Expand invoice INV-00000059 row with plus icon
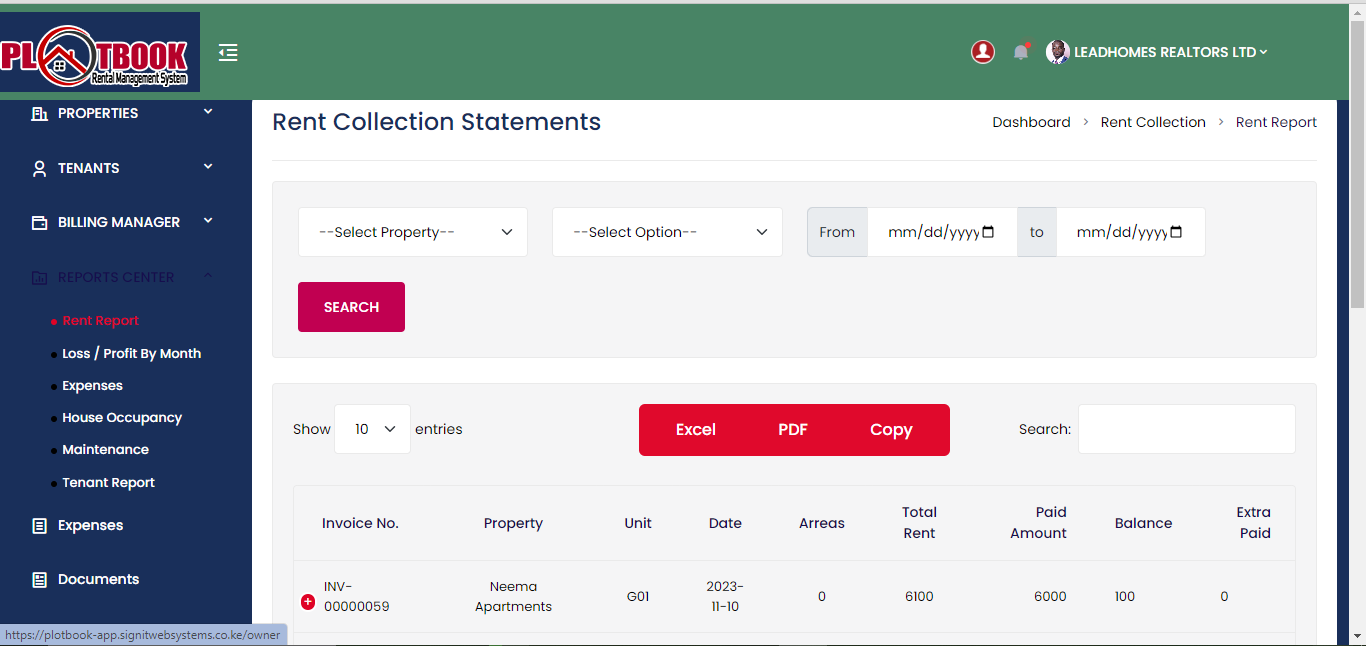This screenshot has height=646, width=1366. [x=308, y=602]
